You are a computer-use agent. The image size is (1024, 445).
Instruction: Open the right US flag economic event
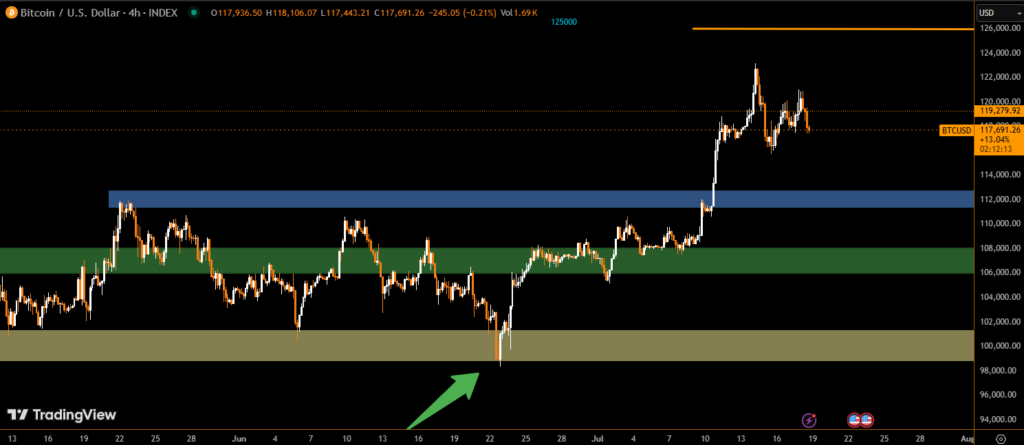(867, 420)
